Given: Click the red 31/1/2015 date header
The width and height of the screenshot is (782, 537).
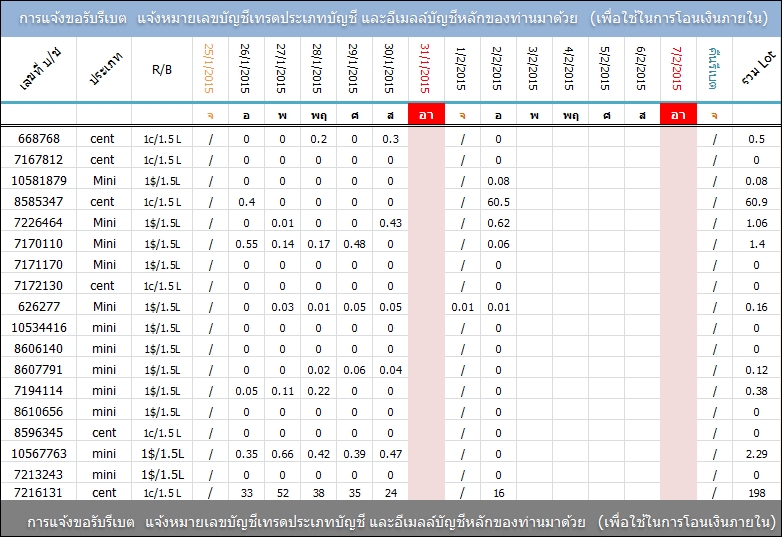Looking at the screenshot, I should 425,68.
